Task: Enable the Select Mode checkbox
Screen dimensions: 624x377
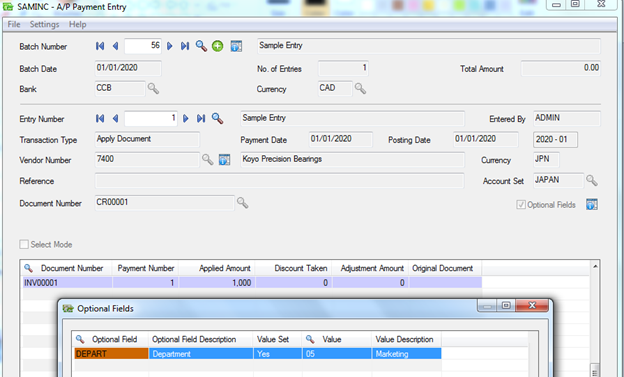Action: 24,244
